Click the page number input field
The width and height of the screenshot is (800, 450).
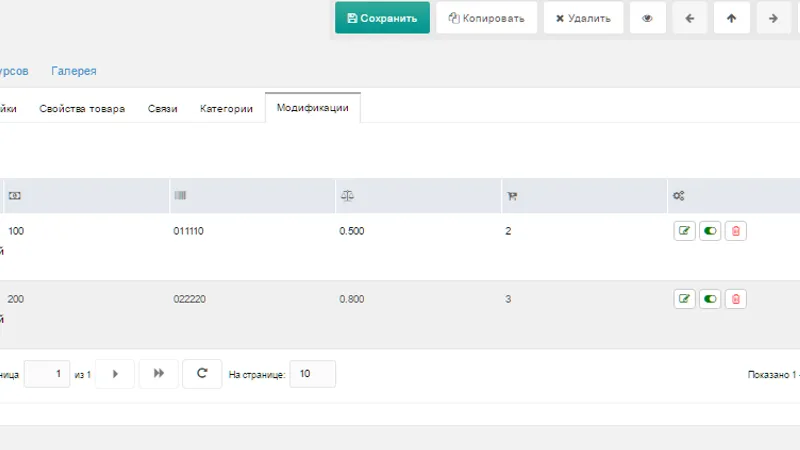coord(47,374)
